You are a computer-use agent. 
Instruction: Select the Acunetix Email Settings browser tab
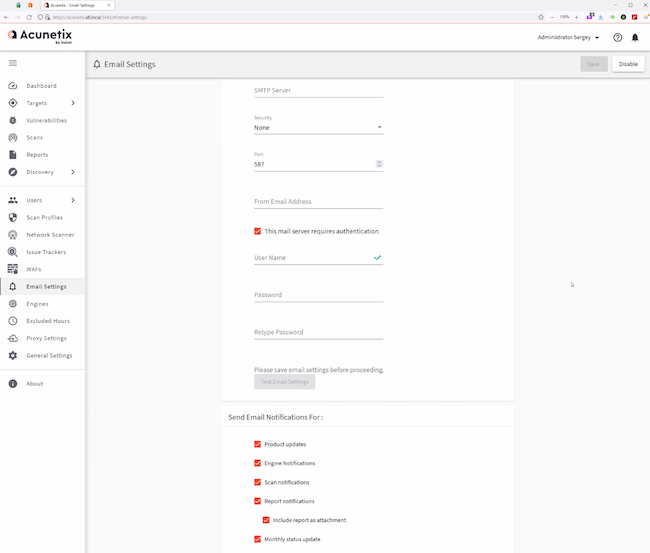(77, 5)
